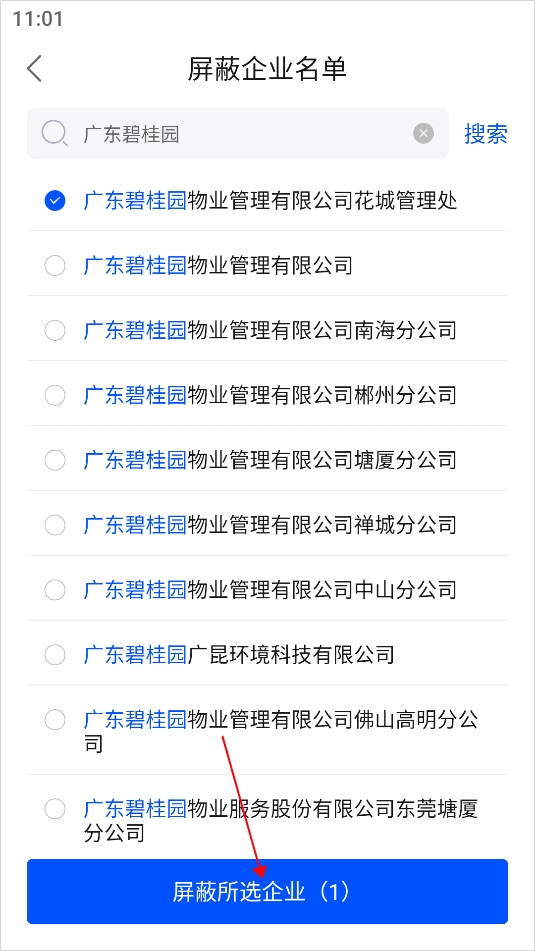
Task: Select 东莞塘厦分公司 radio button
Action: point(55,808)
